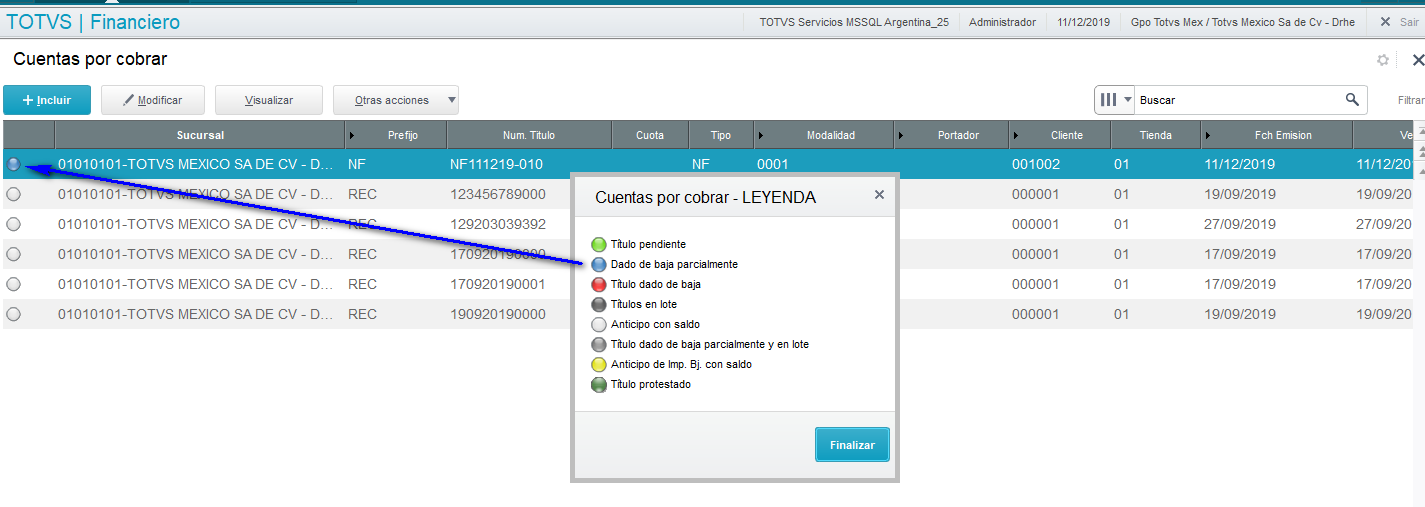Select title number 123456789000
Image resolution: width=1425 pixels, height=507 pixels.
[498, 194]
